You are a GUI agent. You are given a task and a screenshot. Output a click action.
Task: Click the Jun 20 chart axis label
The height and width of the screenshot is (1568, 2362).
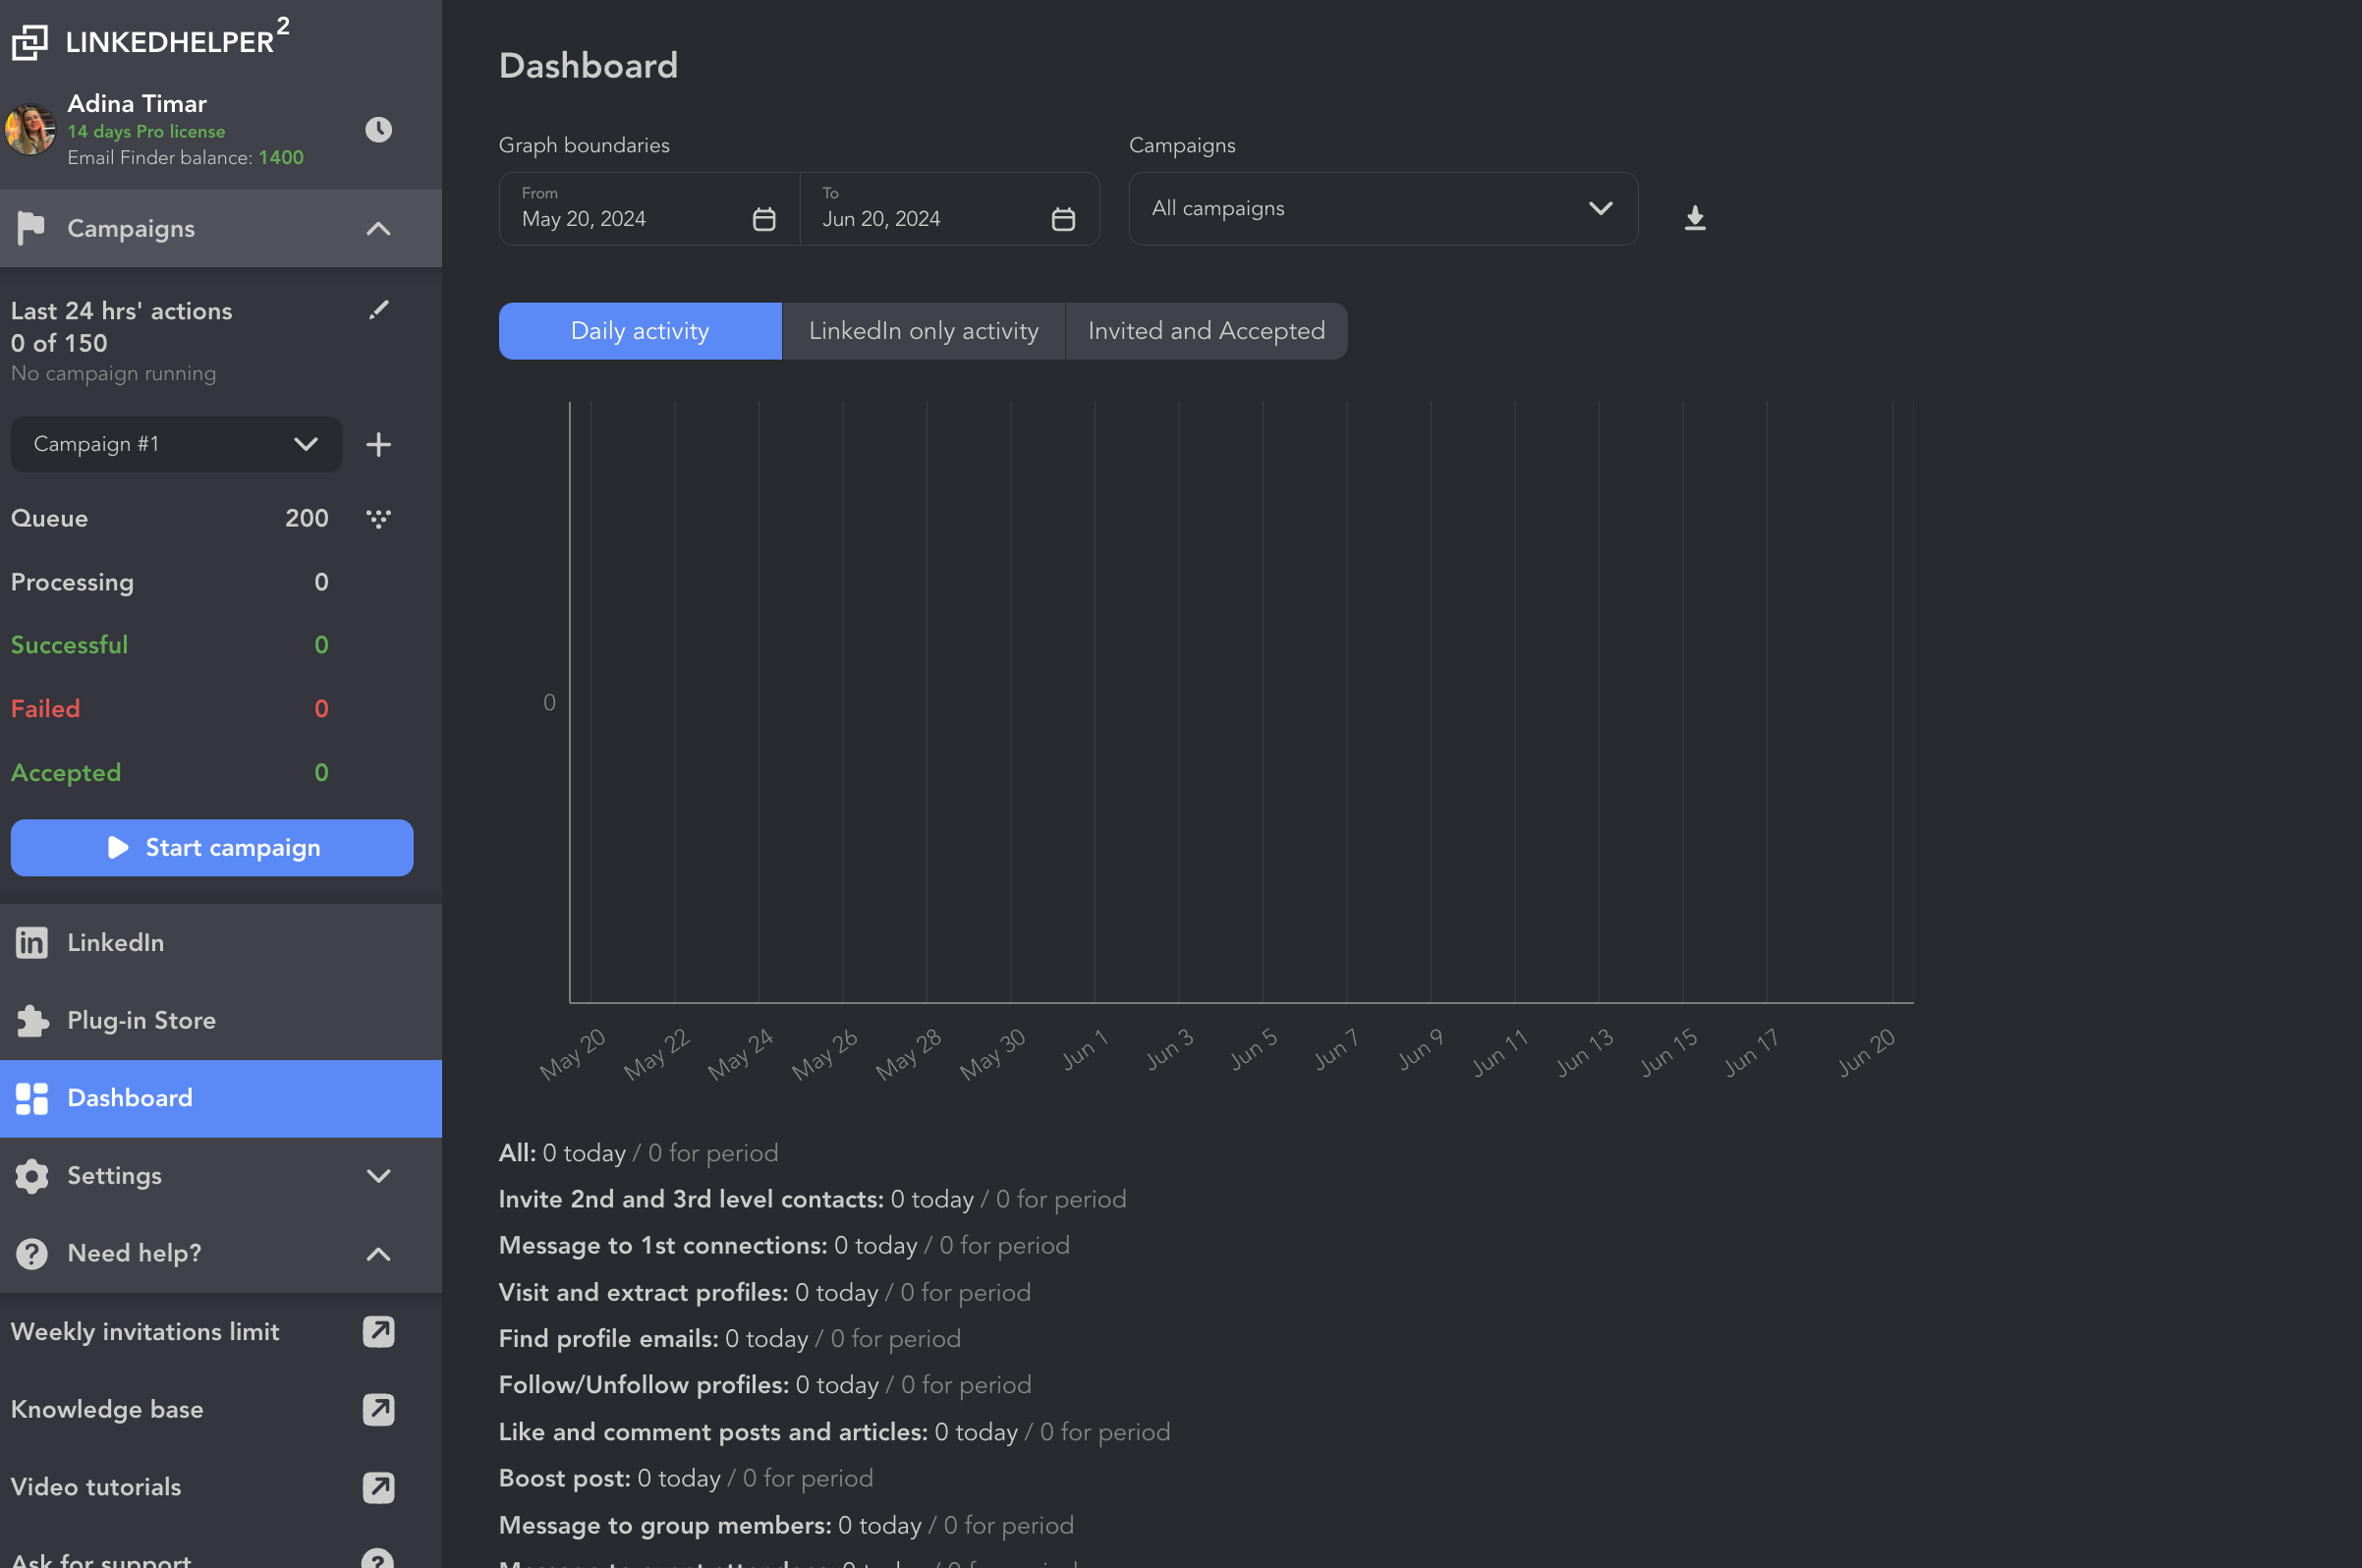[1867, 1053]
